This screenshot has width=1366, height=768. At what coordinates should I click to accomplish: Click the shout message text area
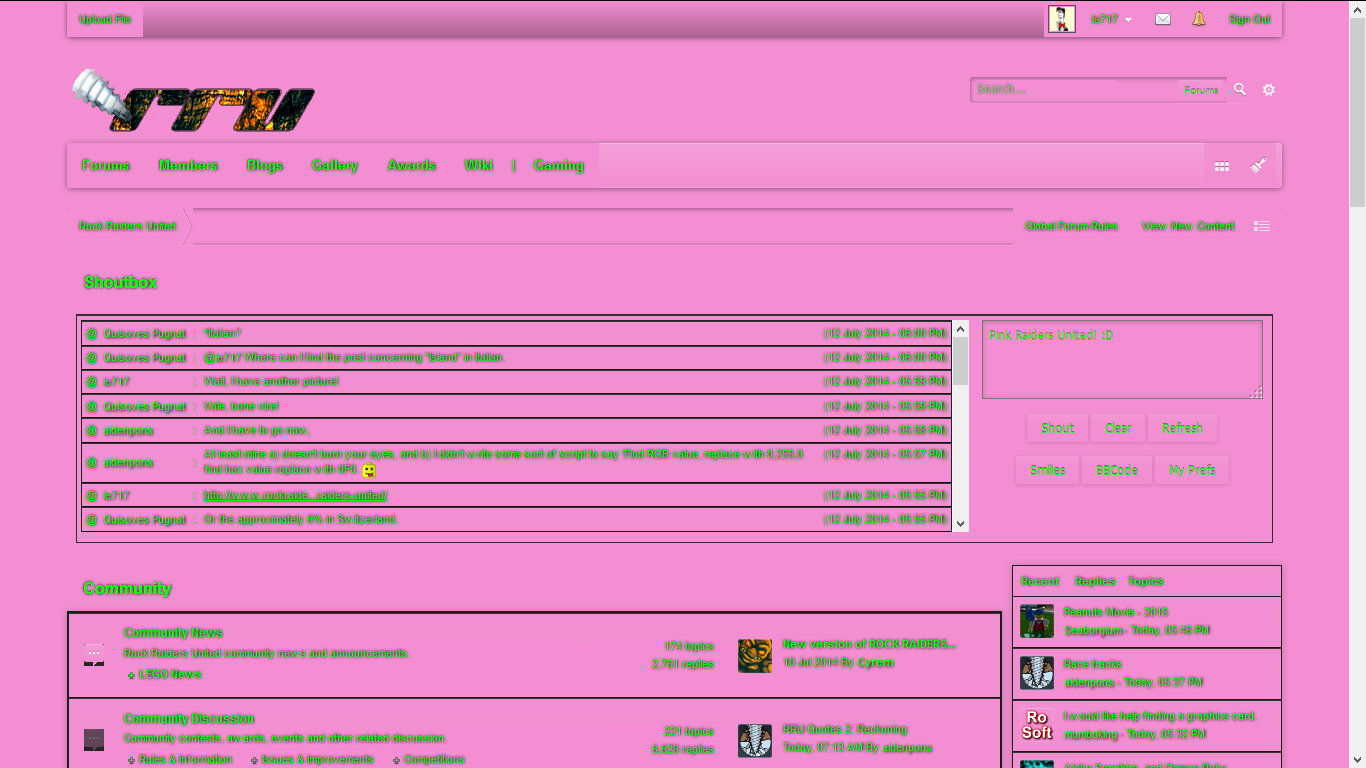click(x=1122, y=360)
